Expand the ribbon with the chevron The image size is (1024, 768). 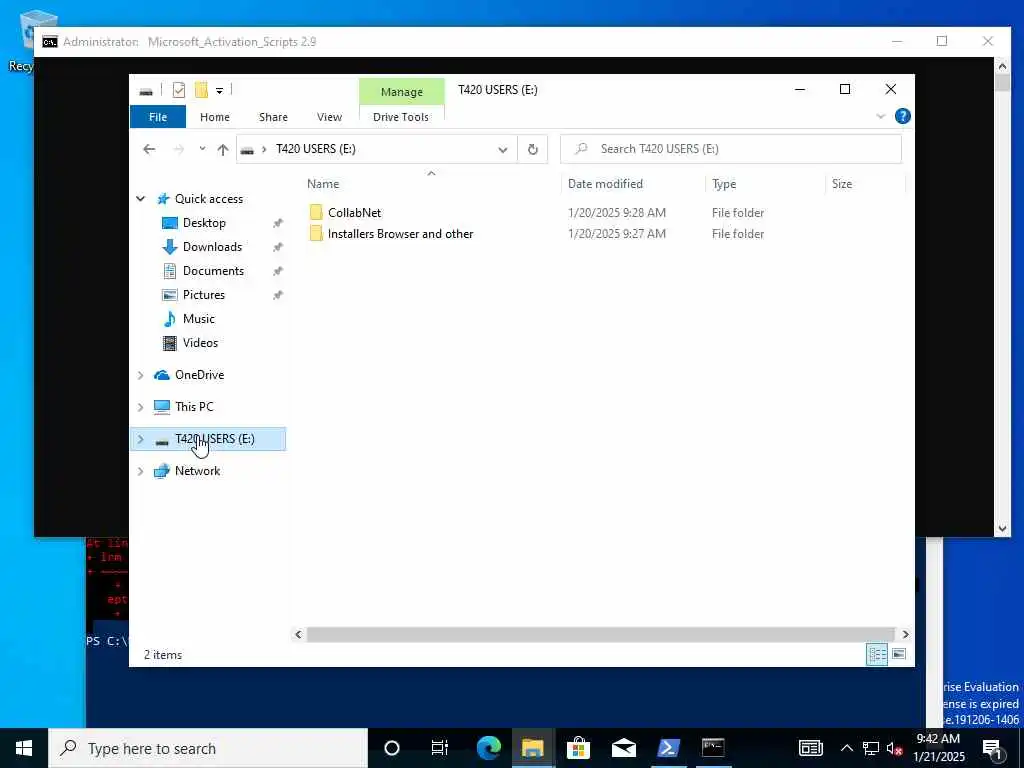point(880,116)
